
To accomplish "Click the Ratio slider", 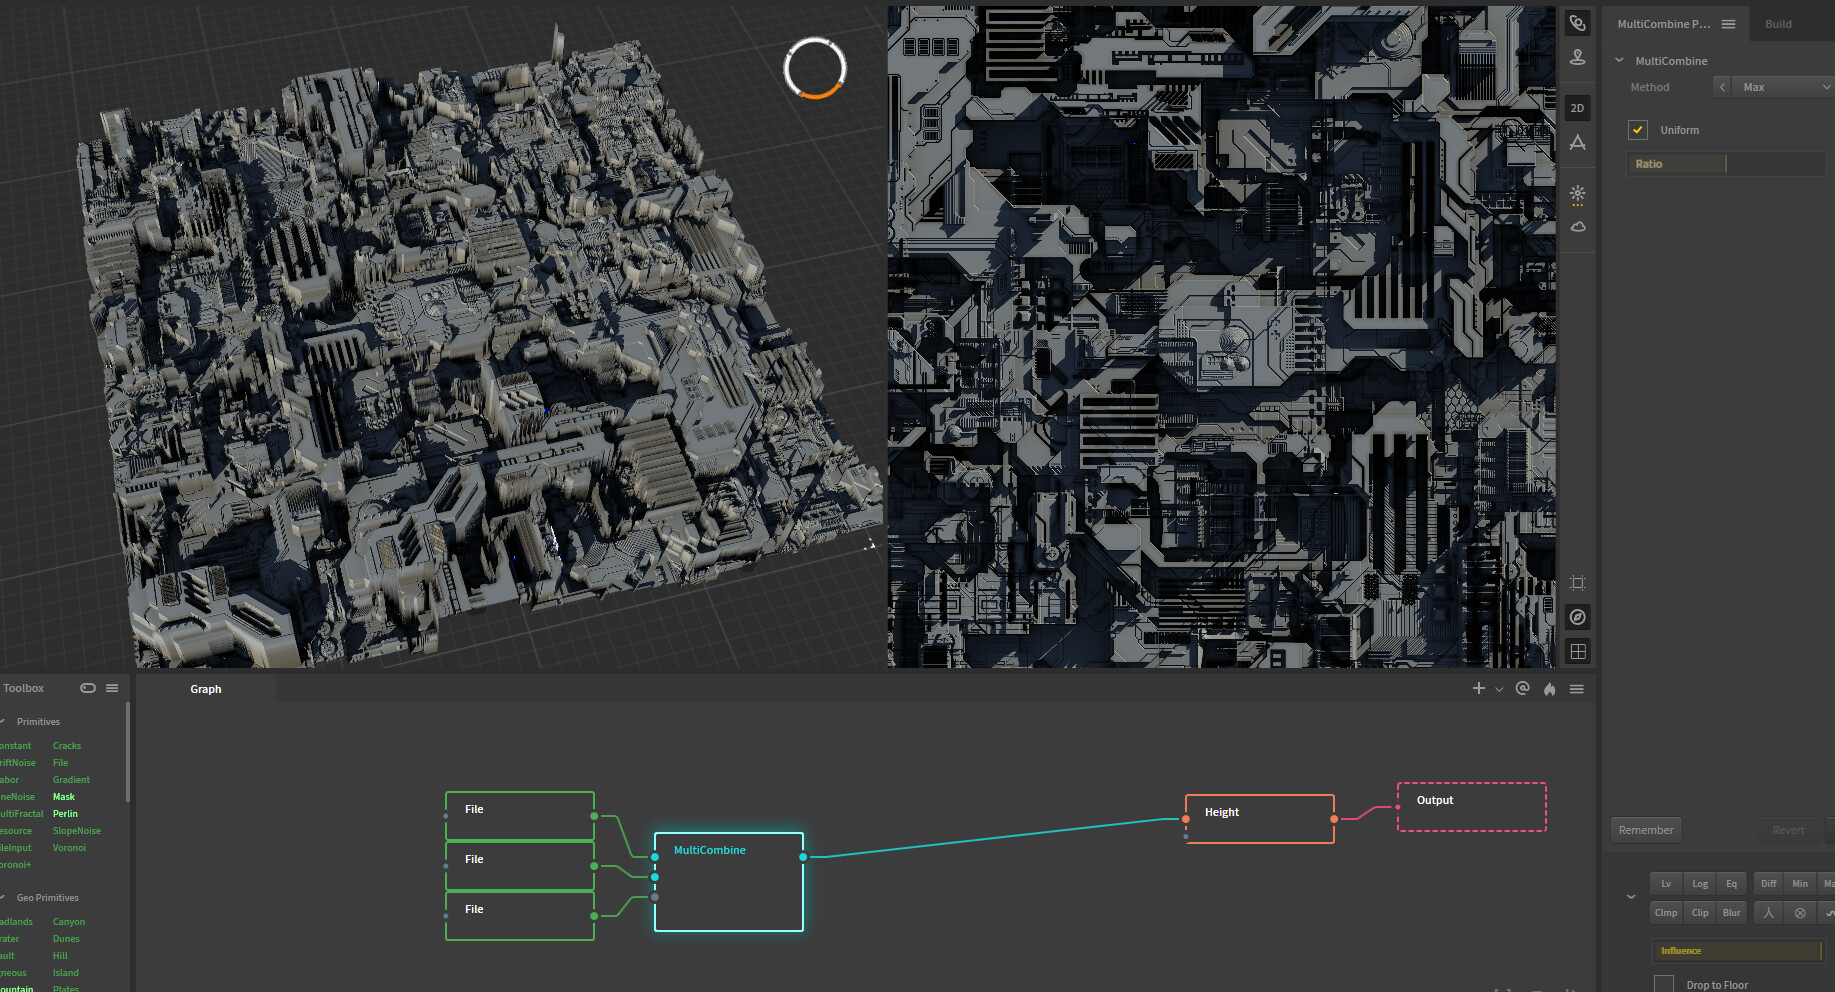I will [x=1726, y=164].
